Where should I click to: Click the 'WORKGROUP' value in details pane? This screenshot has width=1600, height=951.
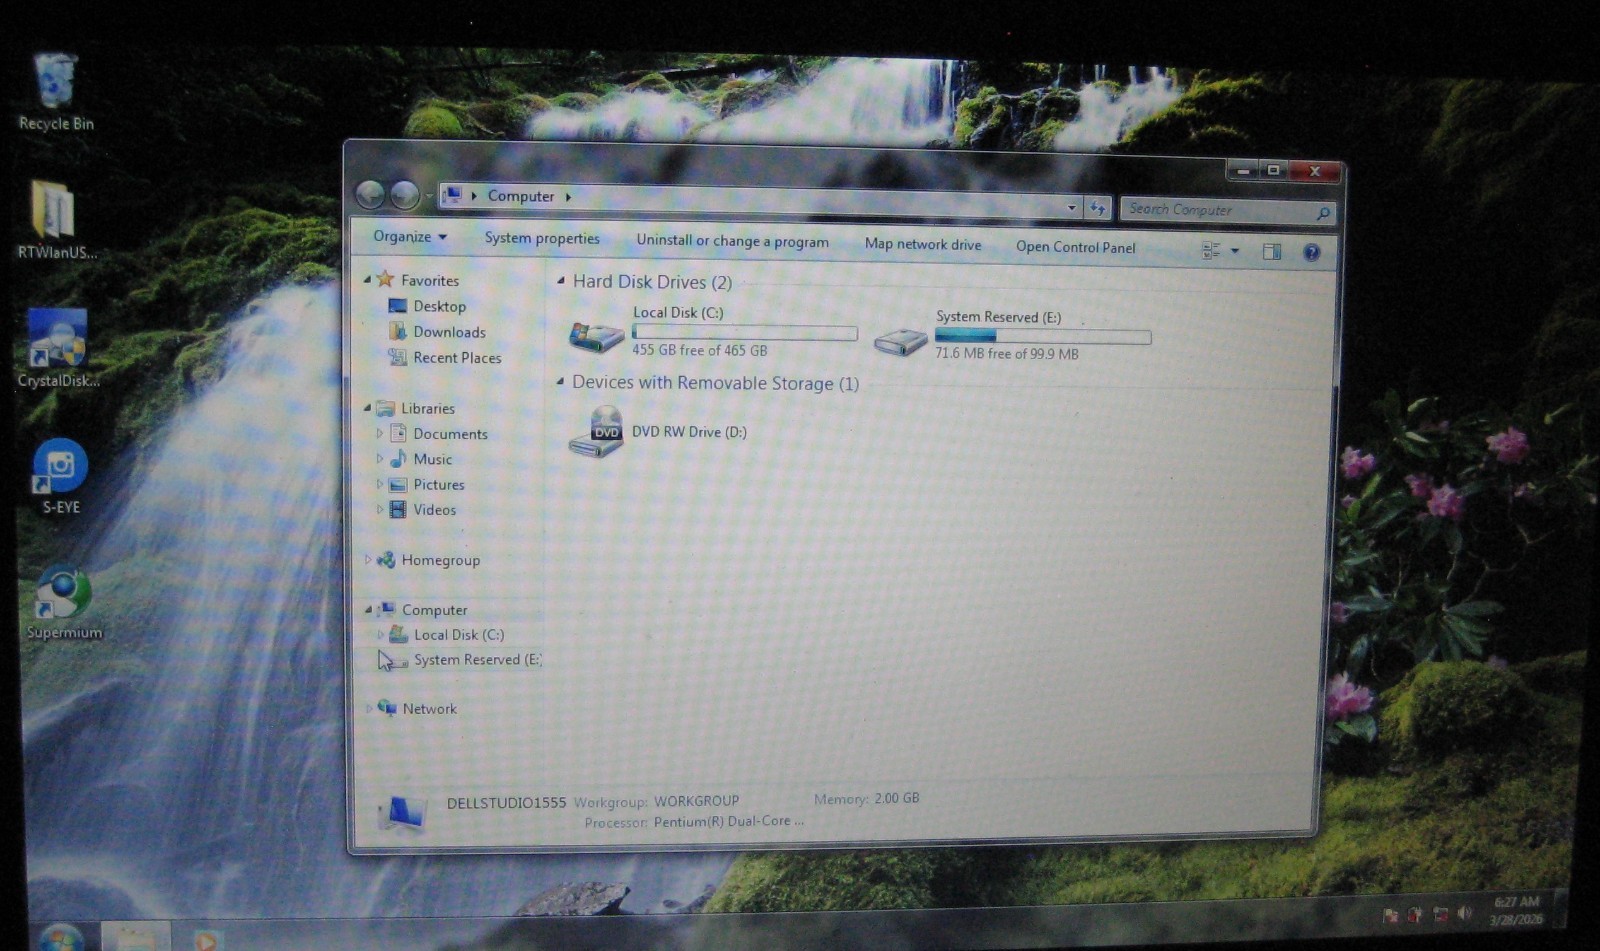[697, 801]
